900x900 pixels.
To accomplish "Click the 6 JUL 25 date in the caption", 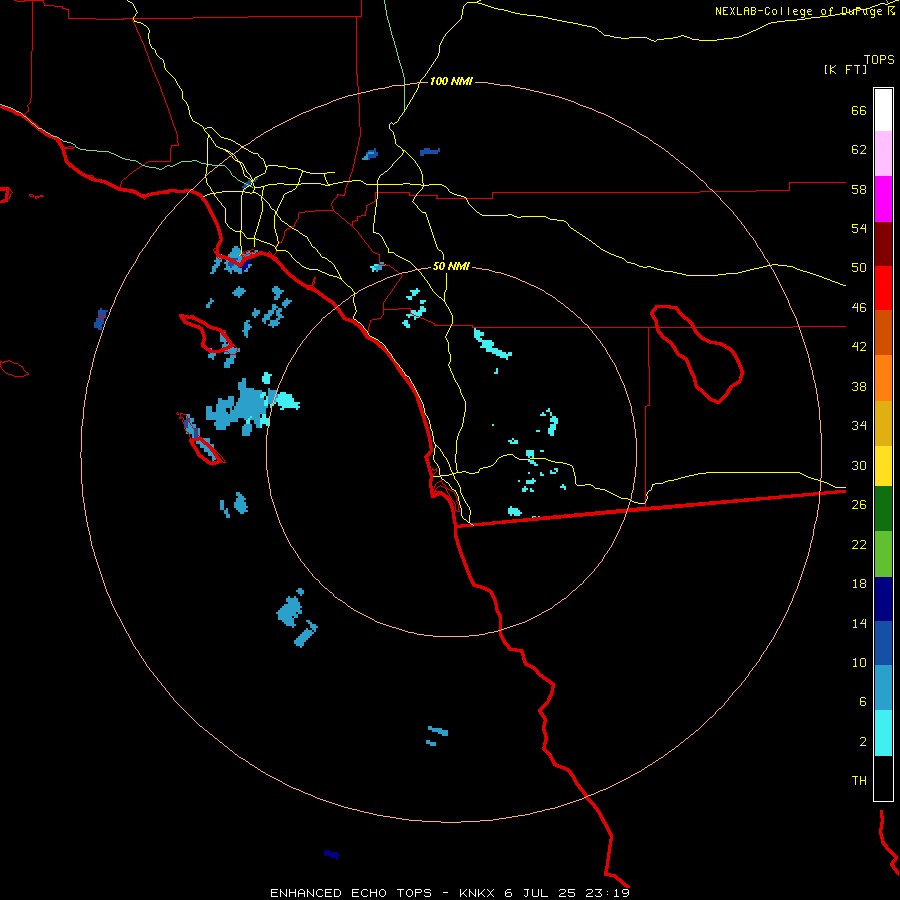I will click(x=542, y=893).
